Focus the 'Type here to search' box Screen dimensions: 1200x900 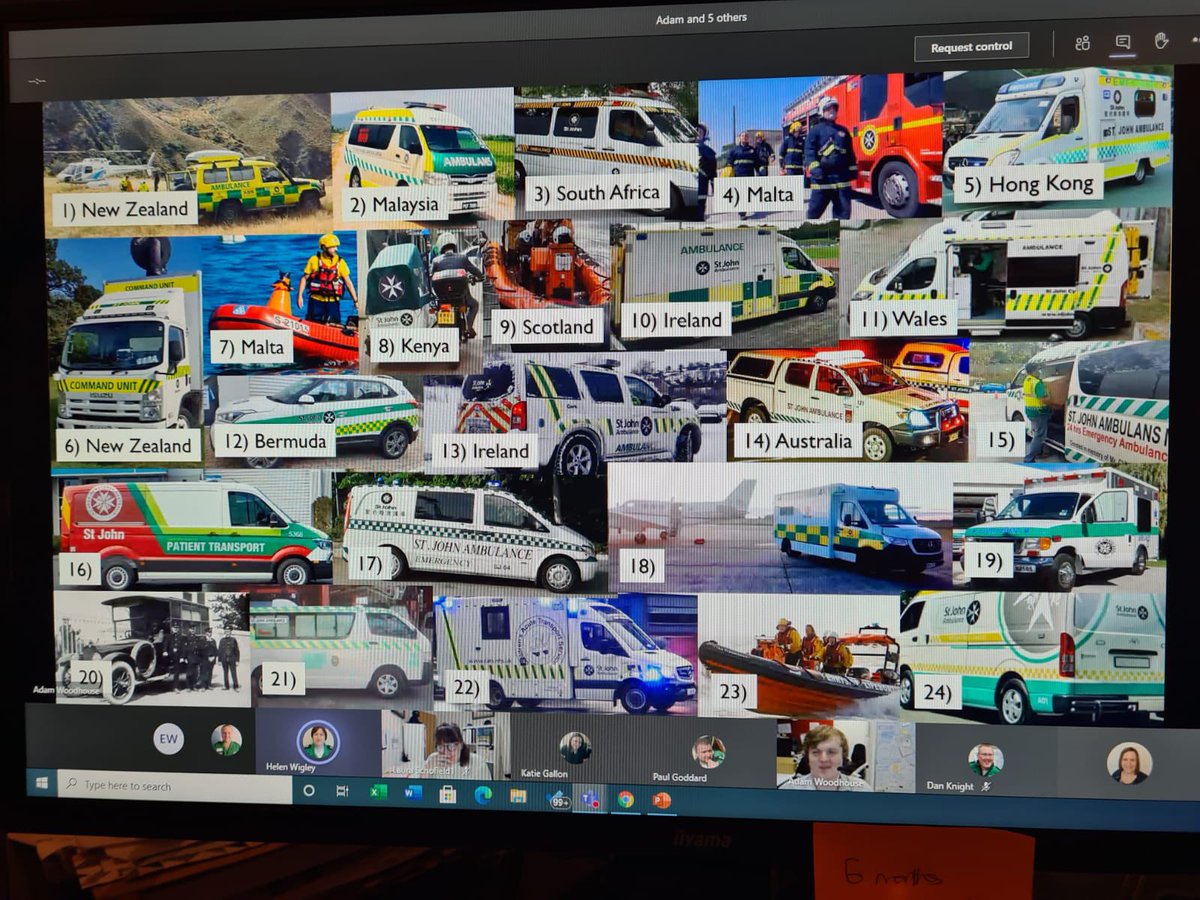coord(175,786)
